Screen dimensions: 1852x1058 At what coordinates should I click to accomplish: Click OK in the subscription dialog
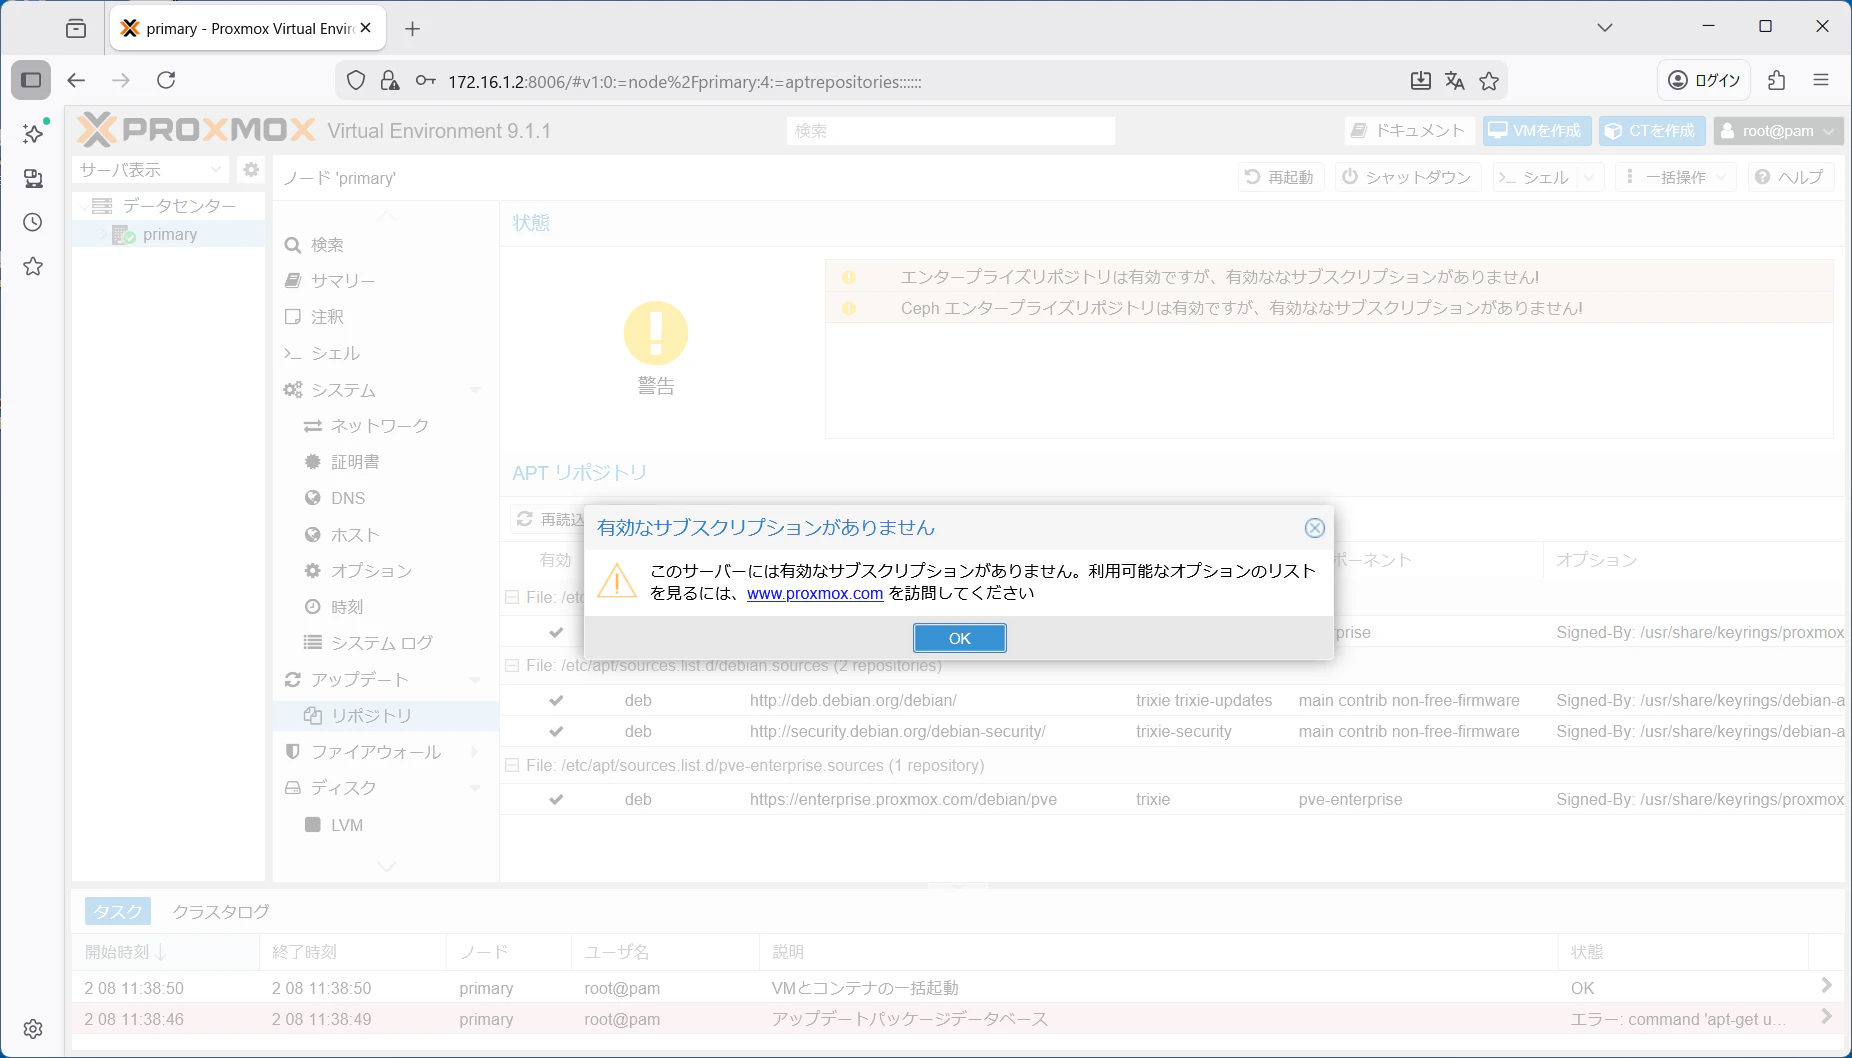[959, 638]
